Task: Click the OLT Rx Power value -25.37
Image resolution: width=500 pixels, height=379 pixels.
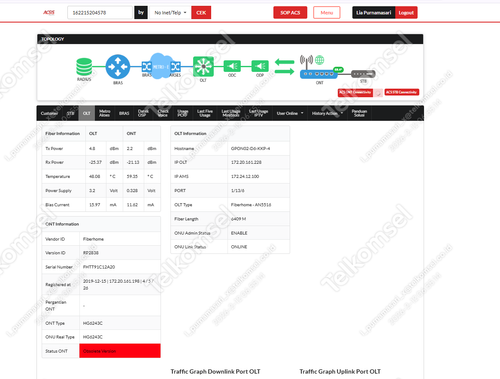Action: point(95,162)
